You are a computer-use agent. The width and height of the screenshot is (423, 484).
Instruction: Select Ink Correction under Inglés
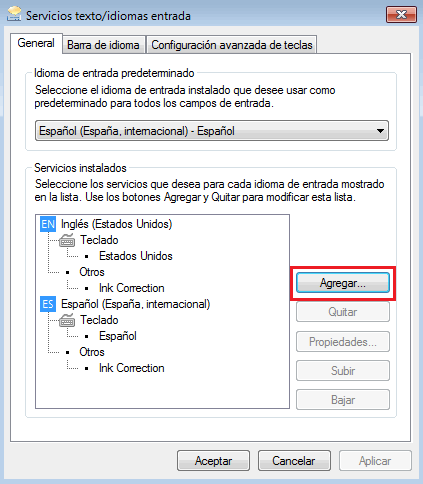tap(132, 288)
